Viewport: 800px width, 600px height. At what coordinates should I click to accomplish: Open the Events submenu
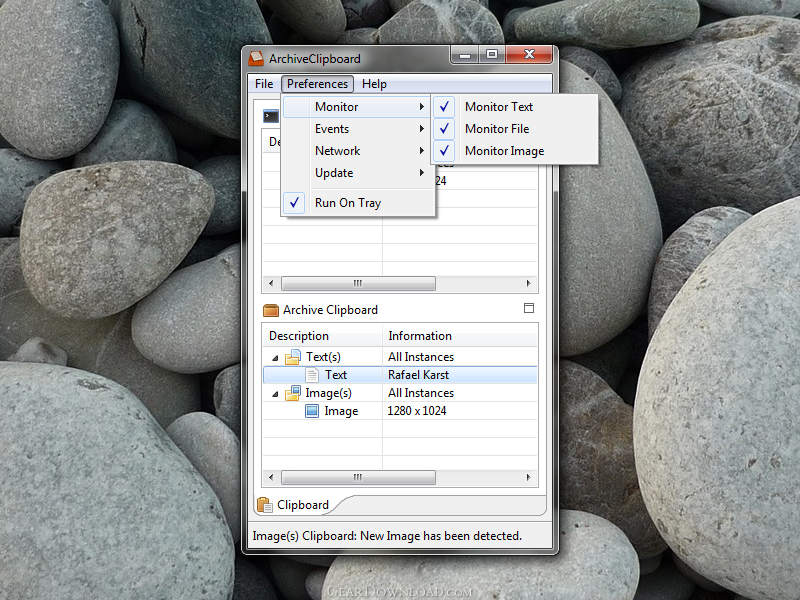coord(358,129)
